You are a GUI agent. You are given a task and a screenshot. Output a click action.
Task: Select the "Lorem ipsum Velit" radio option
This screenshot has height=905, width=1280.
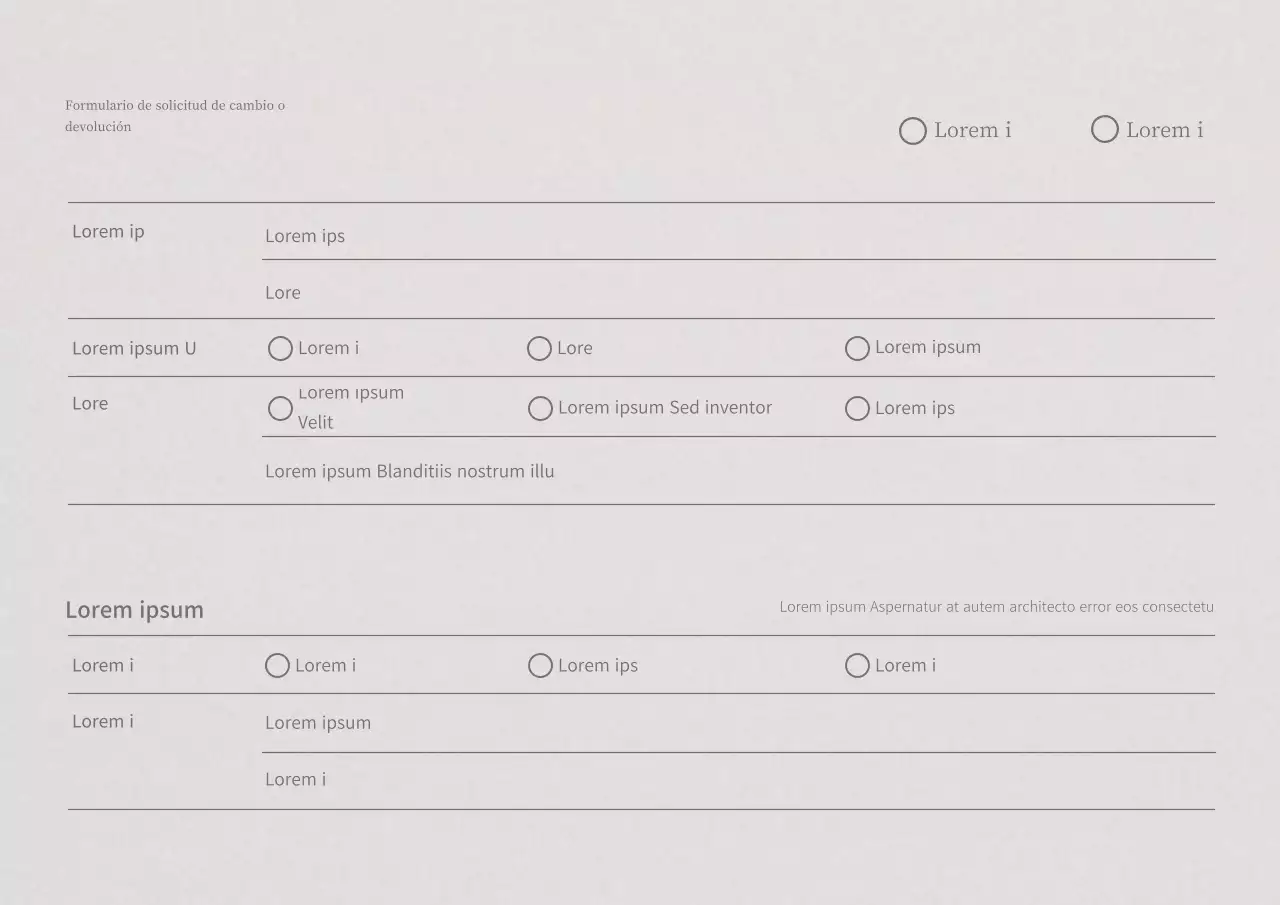pyautogui.click(x=281, y=408)
